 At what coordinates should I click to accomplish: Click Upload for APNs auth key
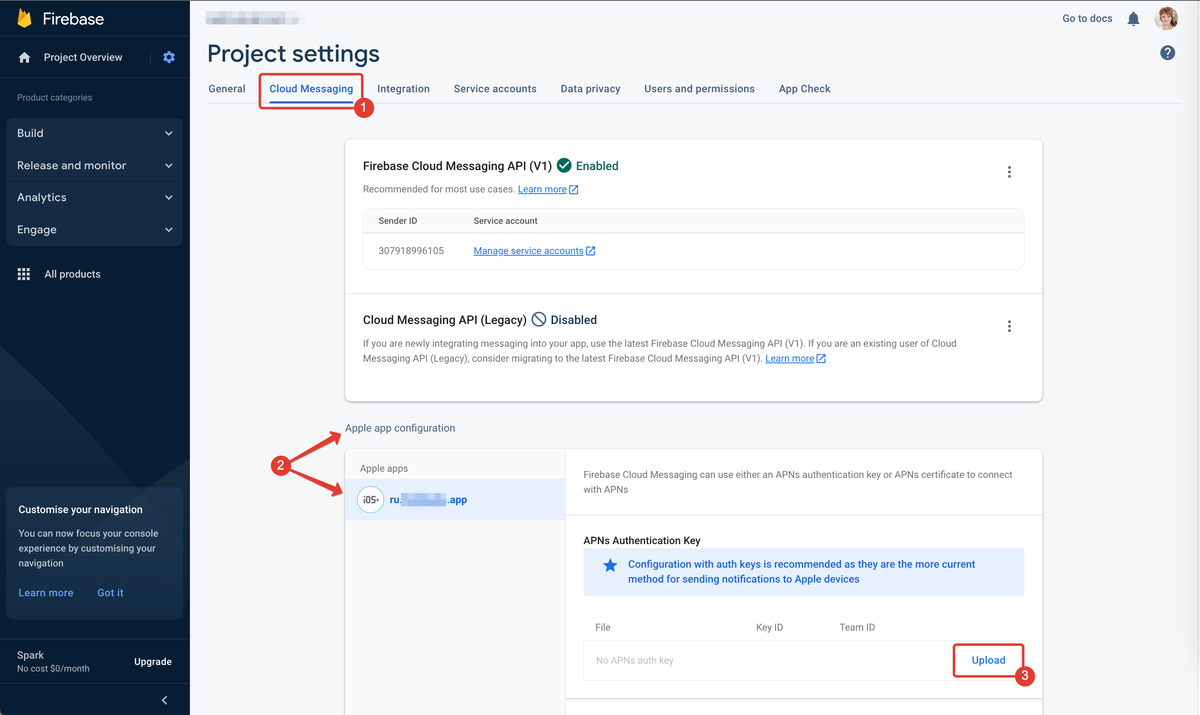point(989,660)
